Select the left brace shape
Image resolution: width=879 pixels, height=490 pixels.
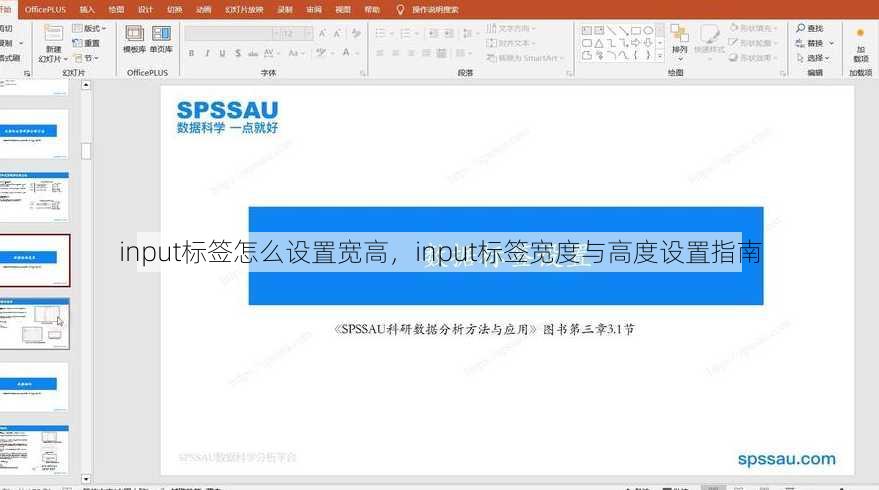636,55
